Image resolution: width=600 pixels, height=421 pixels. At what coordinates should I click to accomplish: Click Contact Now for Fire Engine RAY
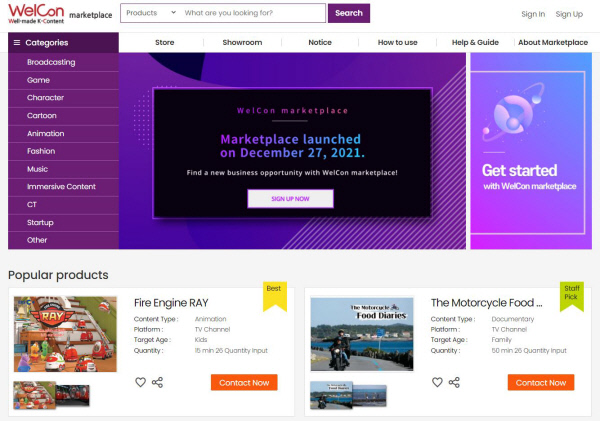point(244,382)
